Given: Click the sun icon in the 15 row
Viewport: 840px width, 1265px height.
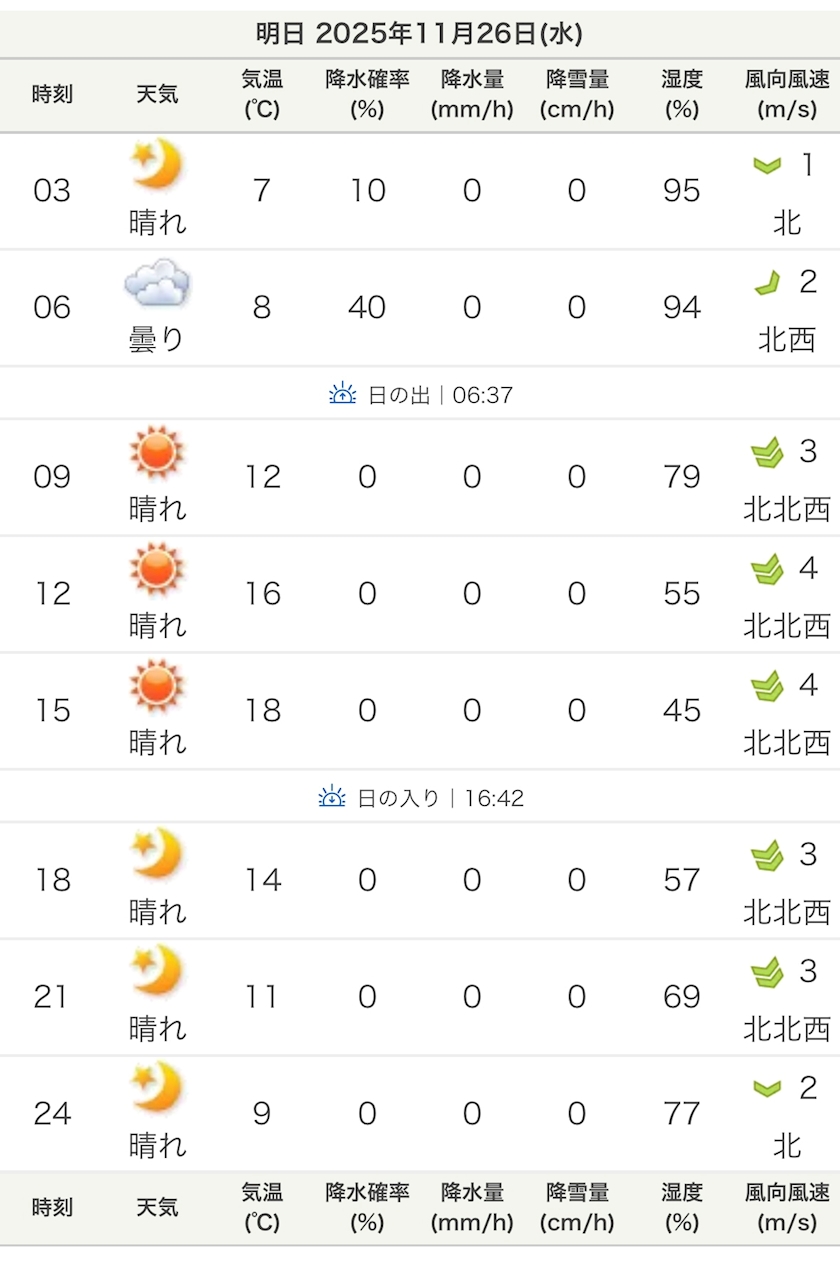Looking at the screenshot, I should (157, 685).
